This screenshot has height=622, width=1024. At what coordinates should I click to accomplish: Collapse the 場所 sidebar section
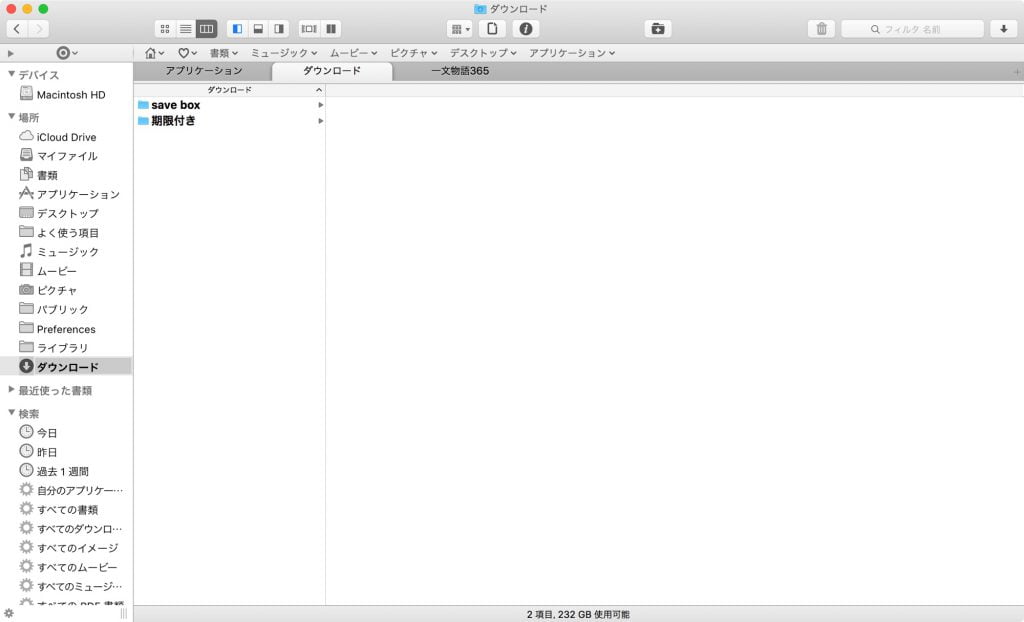click(x=11, y=117)
